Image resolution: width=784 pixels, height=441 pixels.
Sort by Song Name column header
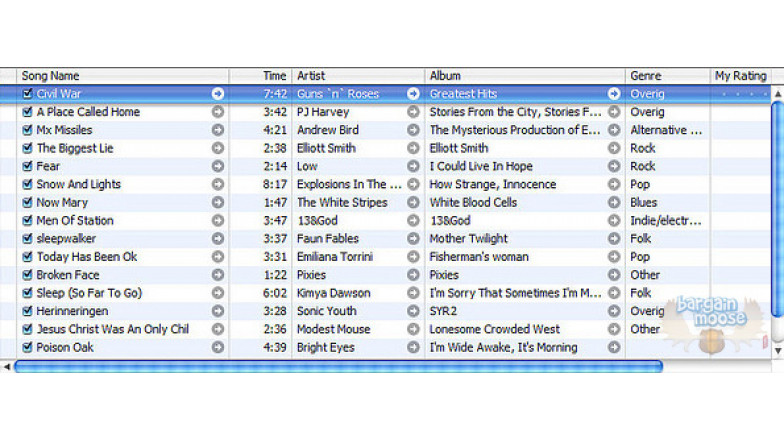[x=122, y=76]
